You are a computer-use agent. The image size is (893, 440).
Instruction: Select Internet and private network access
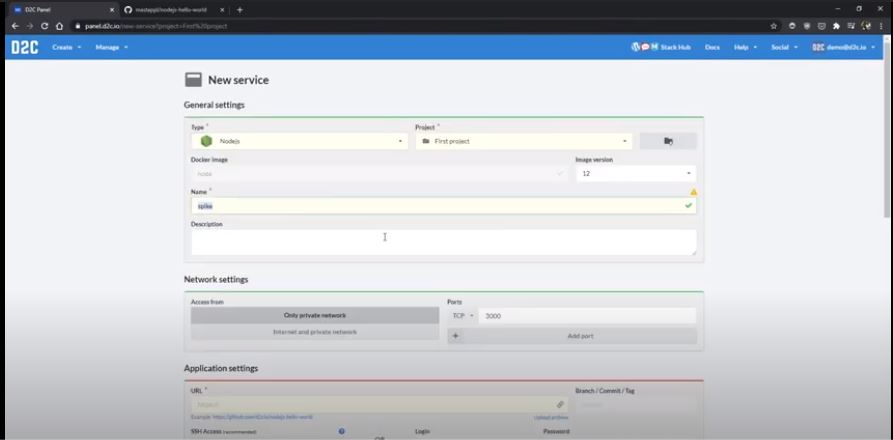(x=315, y=332)
